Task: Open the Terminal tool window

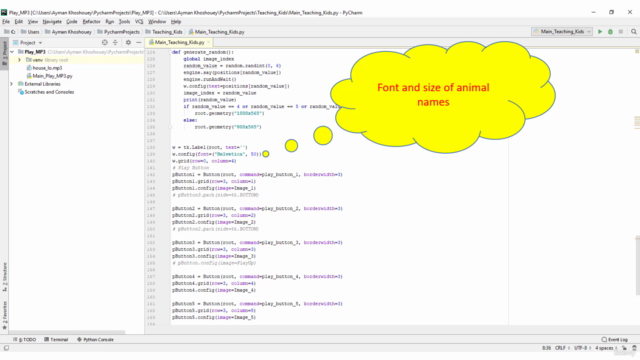Action: (56, 339)
